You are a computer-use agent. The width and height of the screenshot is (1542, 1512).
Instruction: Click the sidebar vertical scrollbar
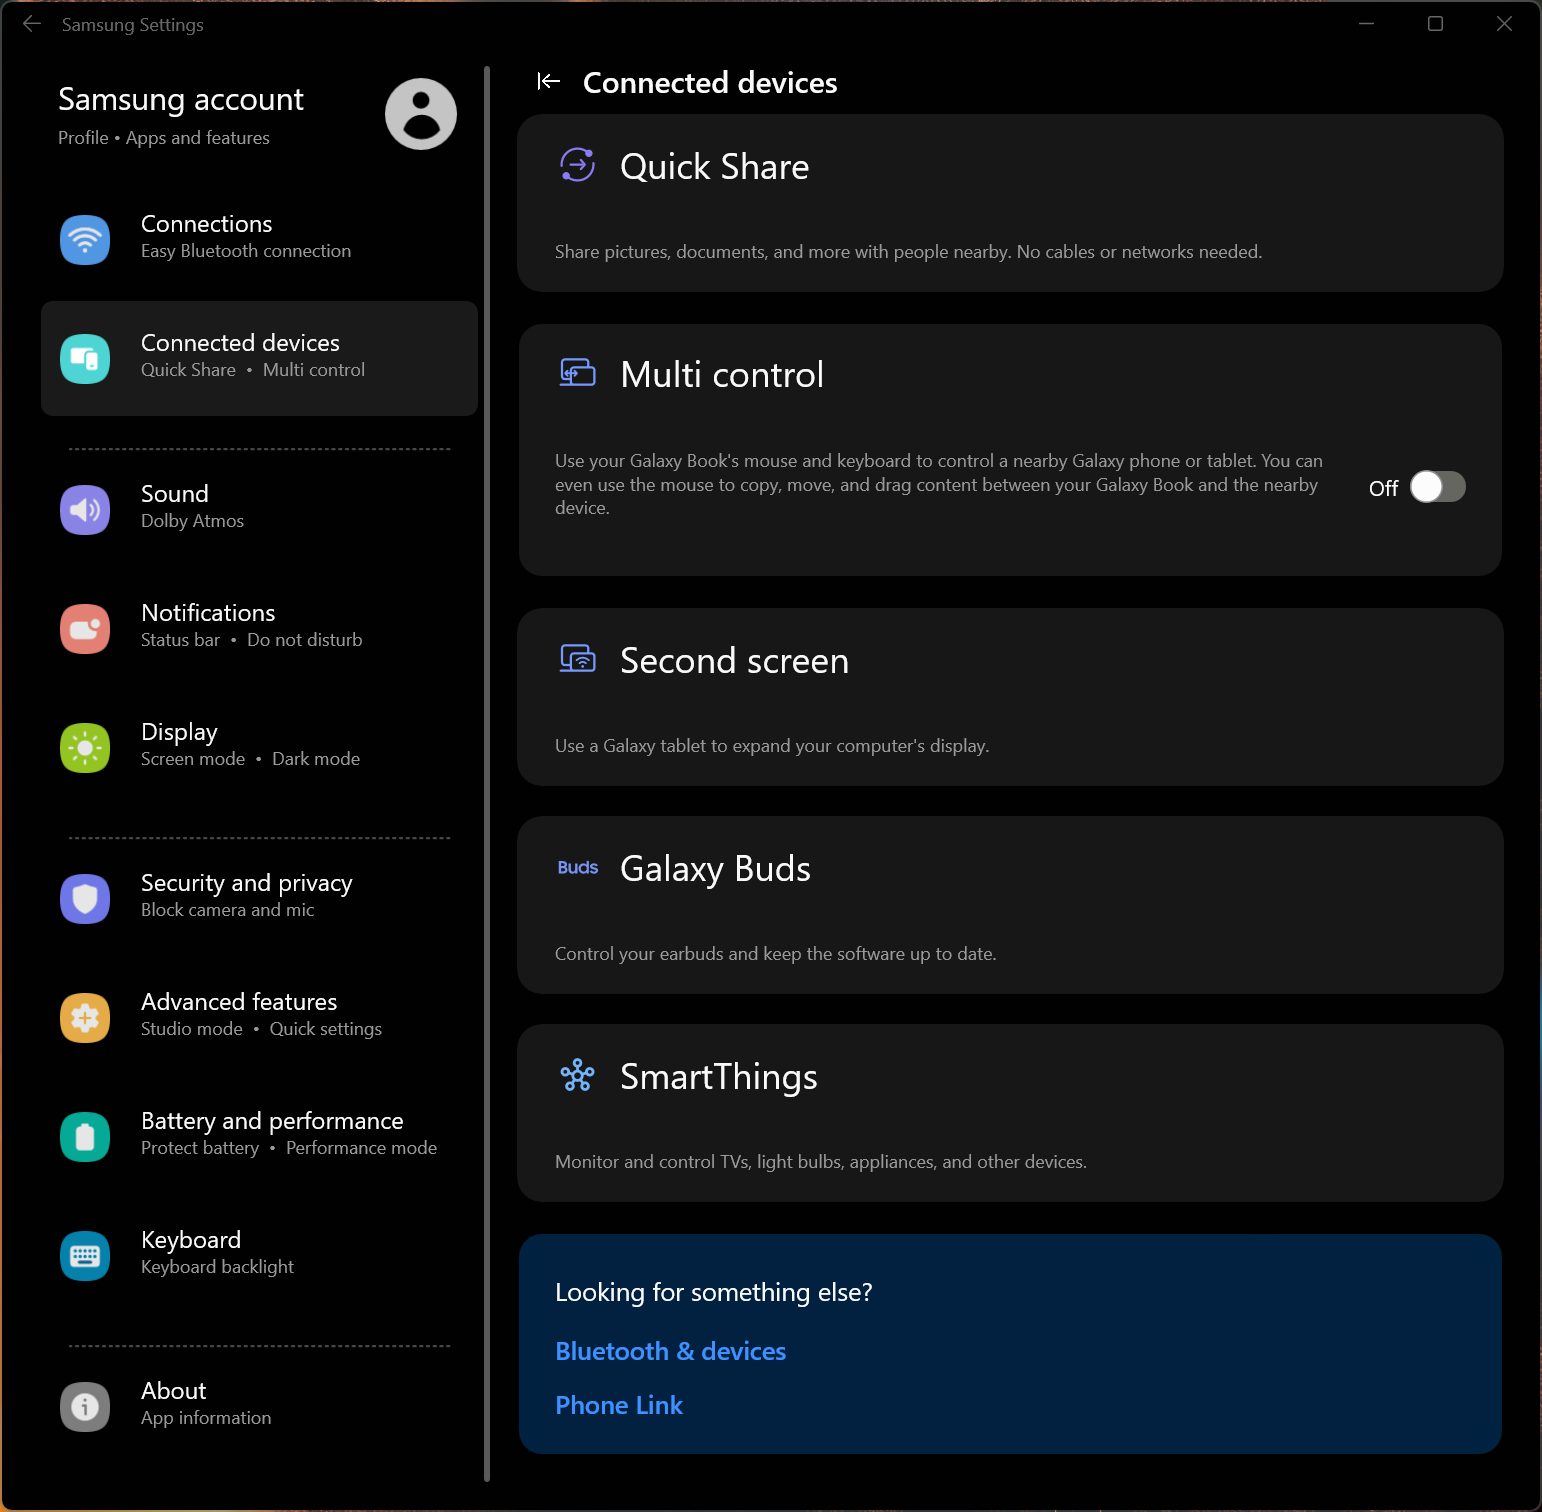pyautogui.click(x=487, y=772)
